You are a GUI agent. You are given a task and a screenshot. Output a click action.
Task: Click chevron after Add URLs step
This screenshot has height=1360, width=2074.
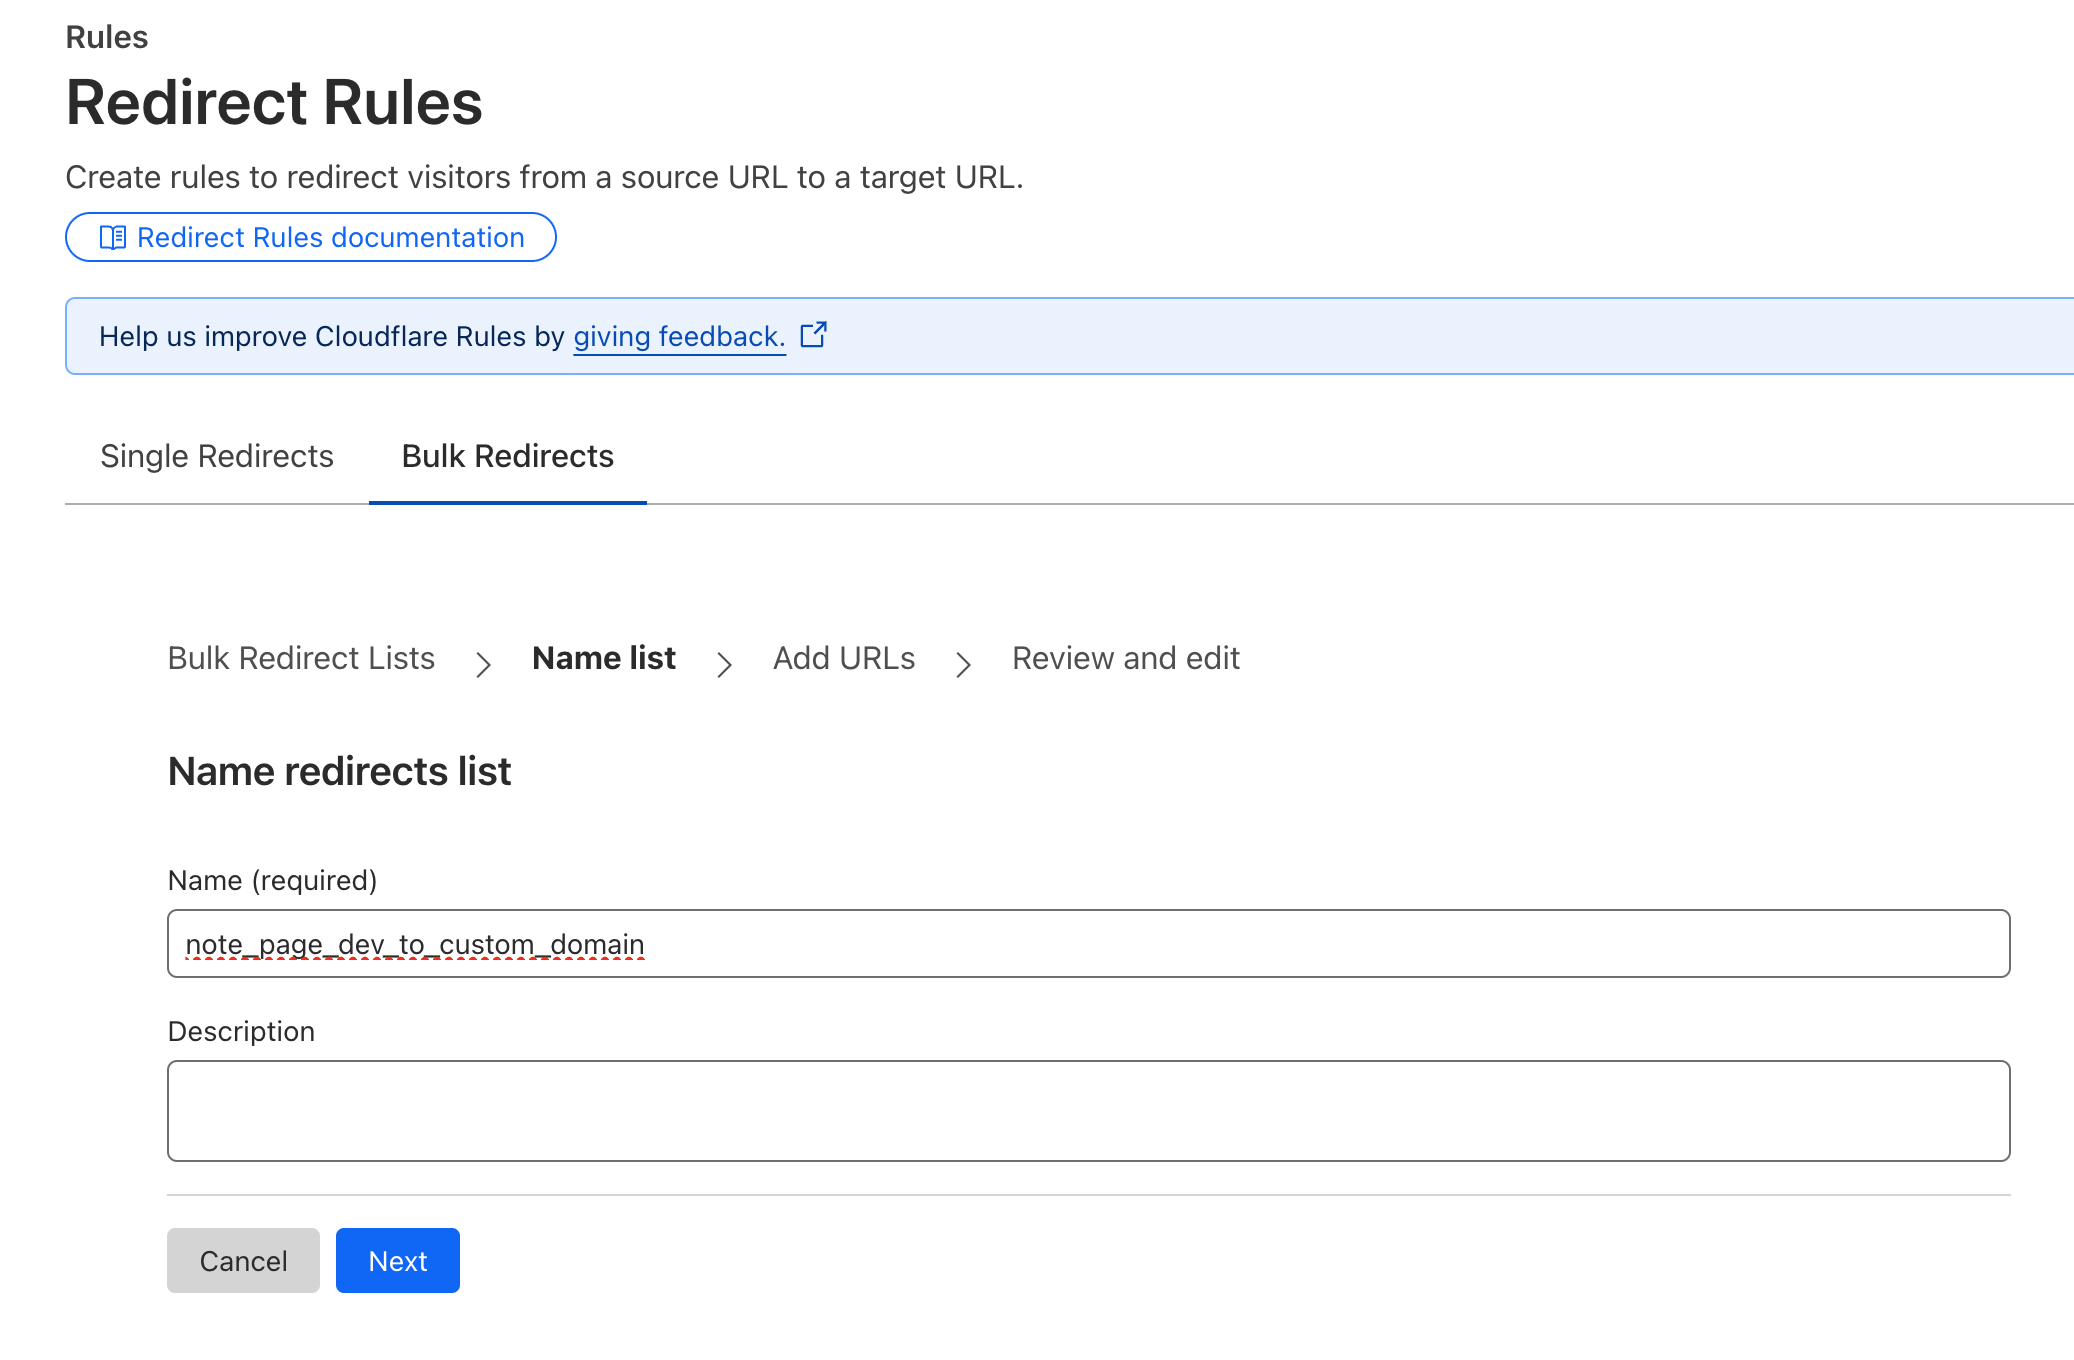[x=963, y=664]
